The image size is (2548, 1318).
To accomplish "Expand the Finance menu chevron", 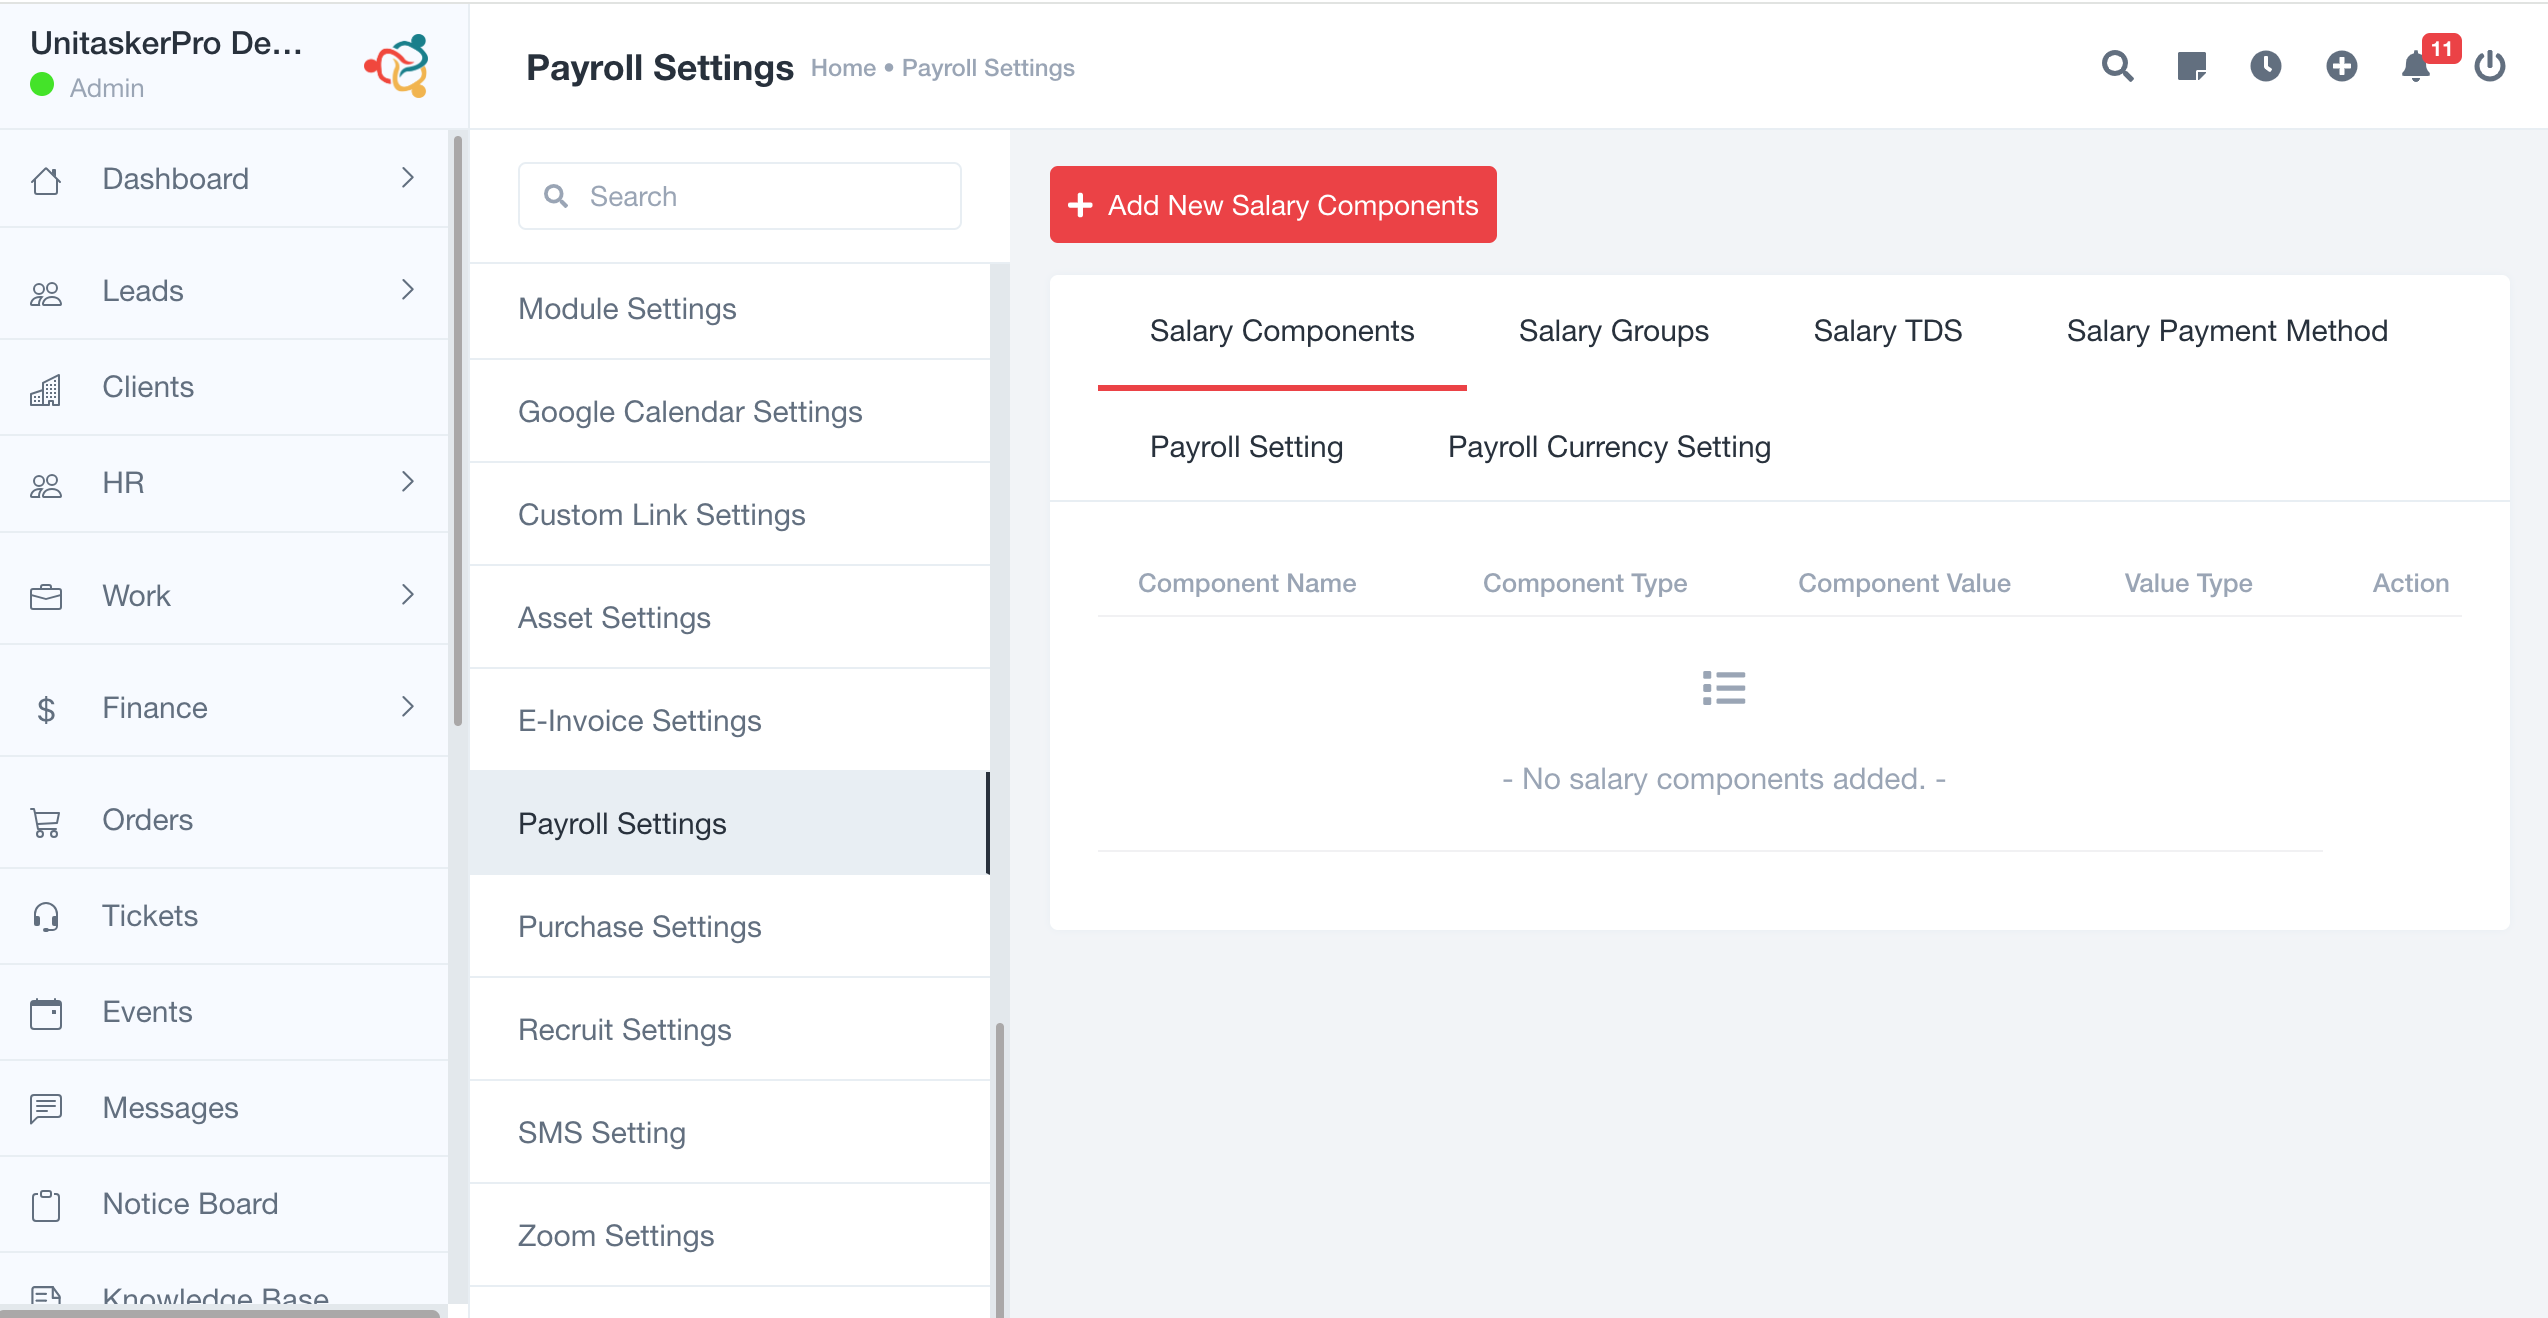I will point(407,707).
